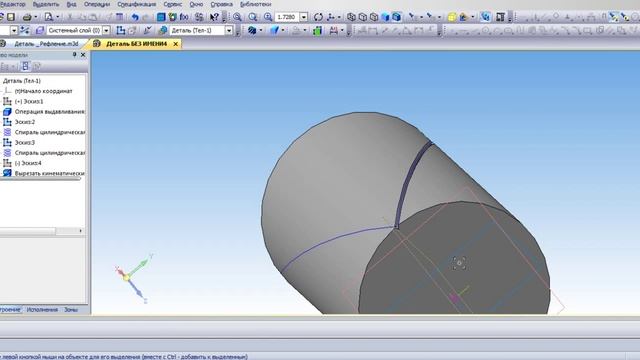Viewport: 640px width, 360px height.
Task: Select Операция выдавливания in model tree
Action: [x=49, y=111]
